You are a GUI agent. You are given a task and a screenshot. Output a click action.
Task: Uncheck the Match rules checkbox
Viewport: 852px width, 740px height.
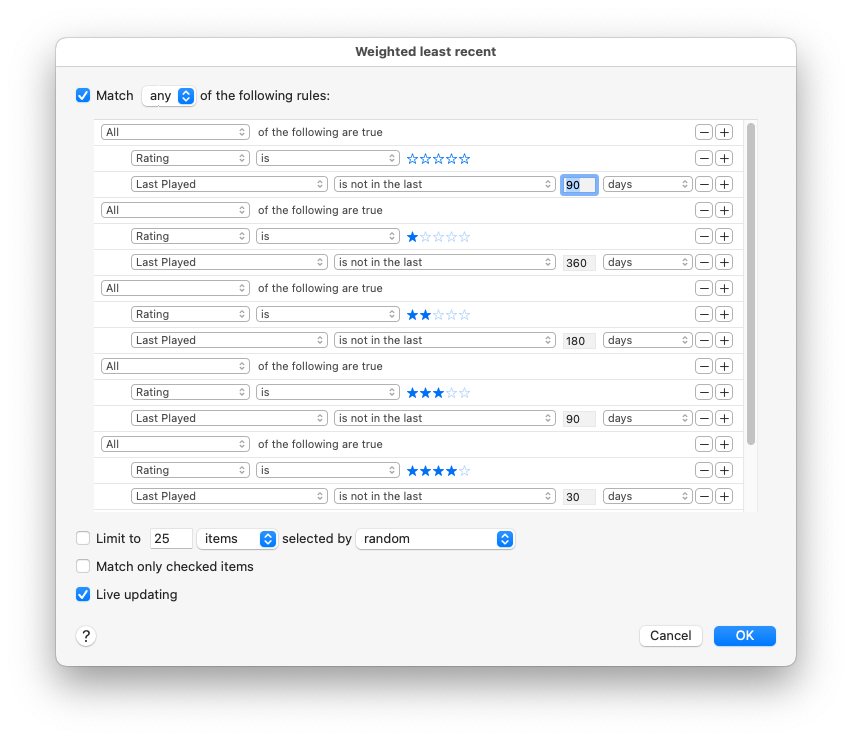83,96
